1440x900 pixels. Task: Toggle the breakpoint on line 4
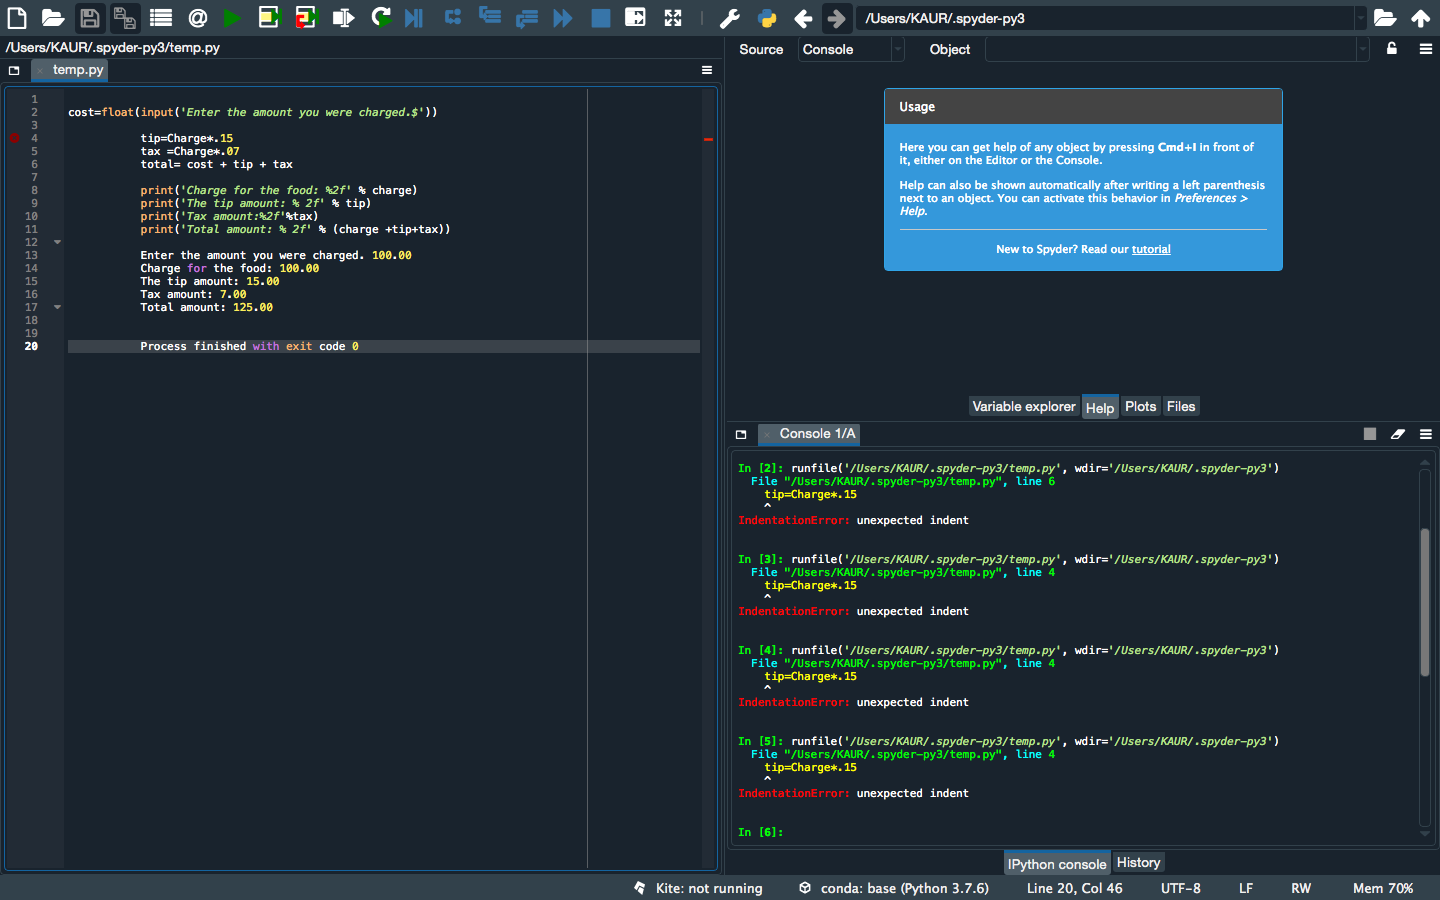[x=14, y=138]
